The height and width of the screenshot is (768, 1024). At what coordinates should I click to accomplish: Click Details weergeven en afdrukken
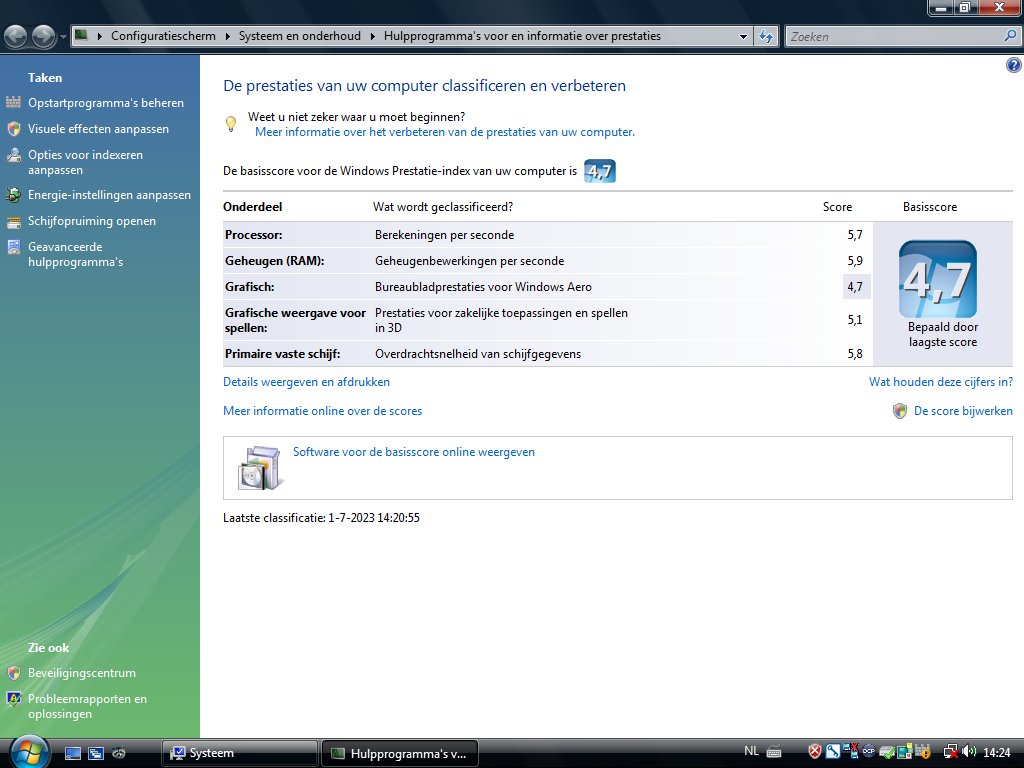click(306, 382)
